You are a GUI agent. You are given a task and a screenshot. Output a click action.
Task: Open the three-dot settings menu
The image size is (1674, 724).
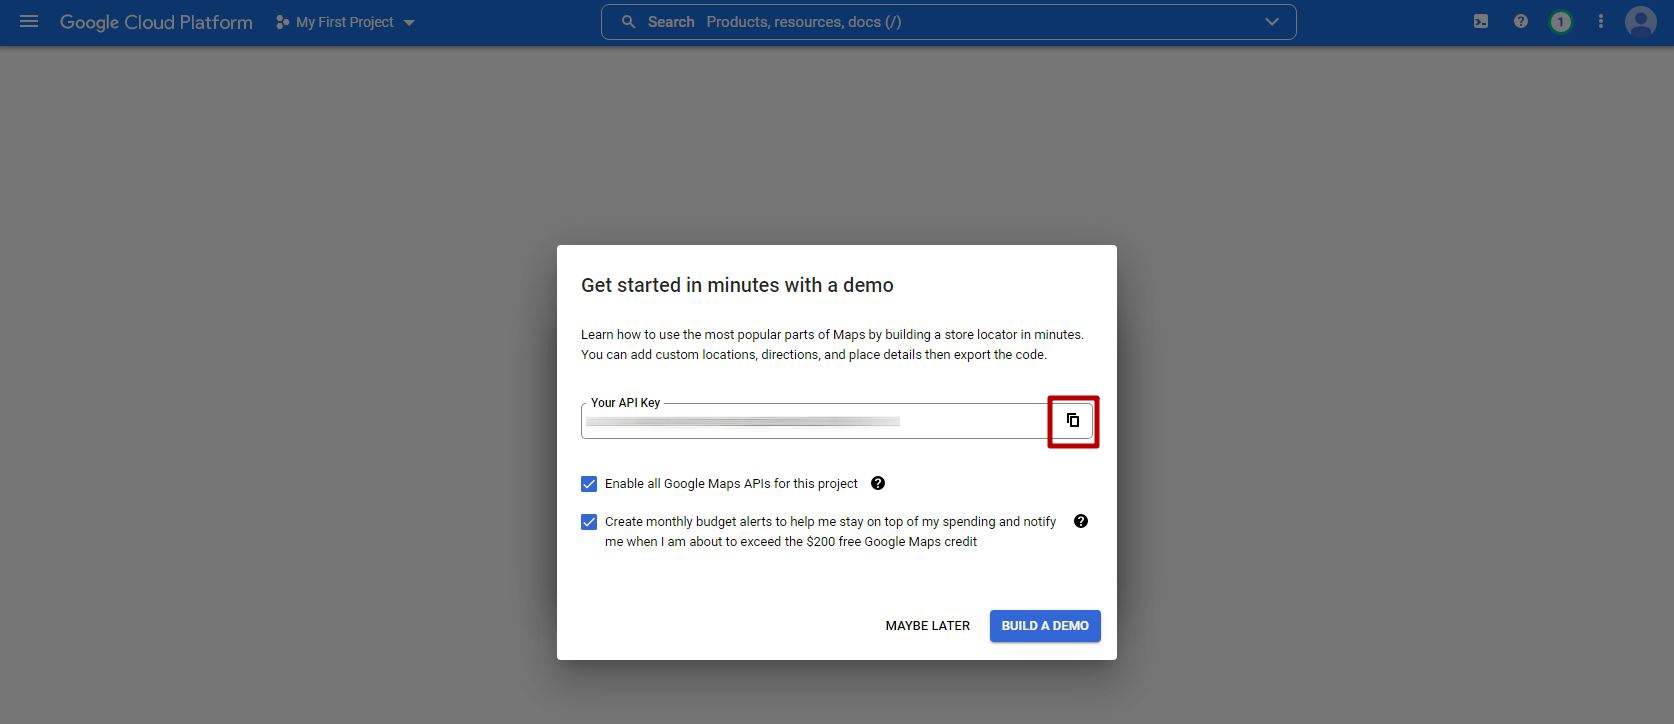click(1600, 21)
